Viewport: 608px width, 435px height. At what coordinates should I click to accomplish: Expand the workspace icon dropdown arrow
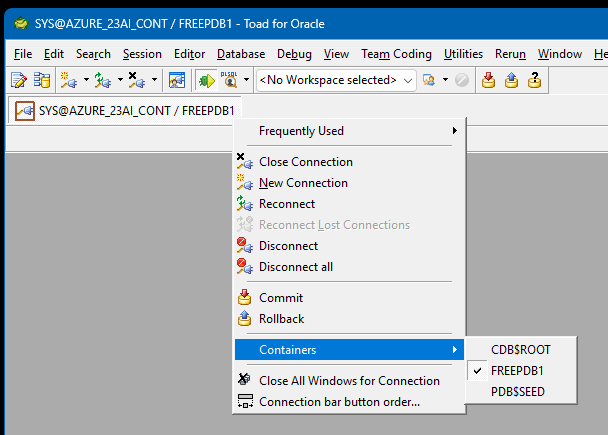[x=446, y=80]
